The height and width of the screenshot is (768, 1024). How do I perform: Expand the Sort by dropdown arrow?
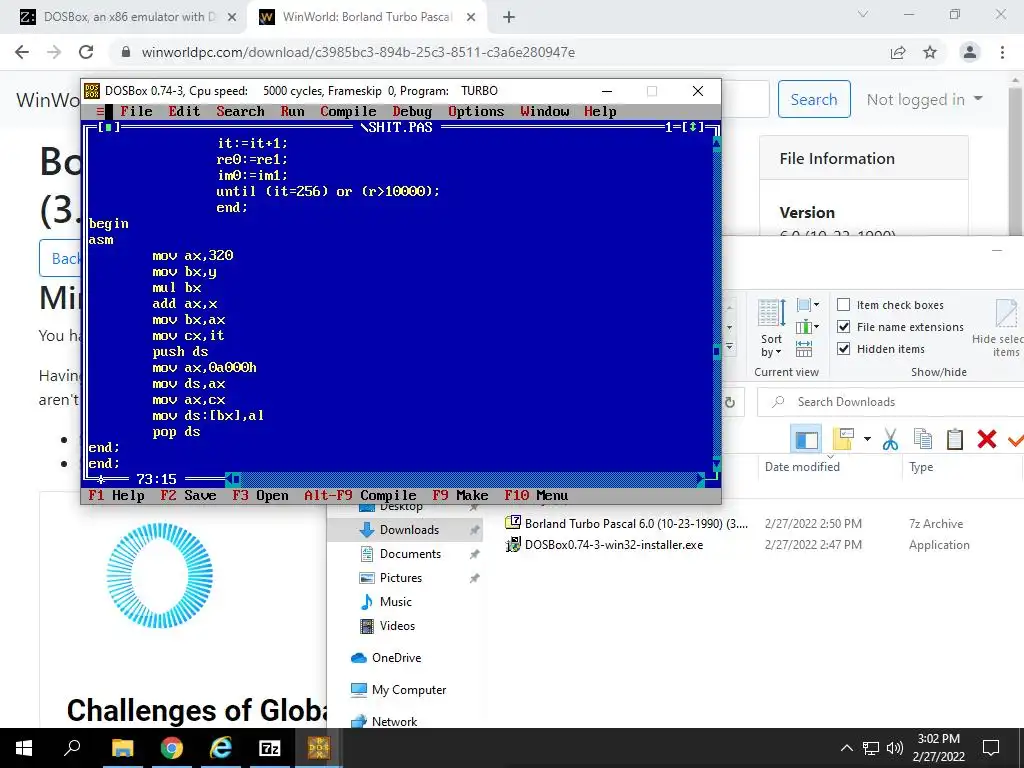[778, 353]
